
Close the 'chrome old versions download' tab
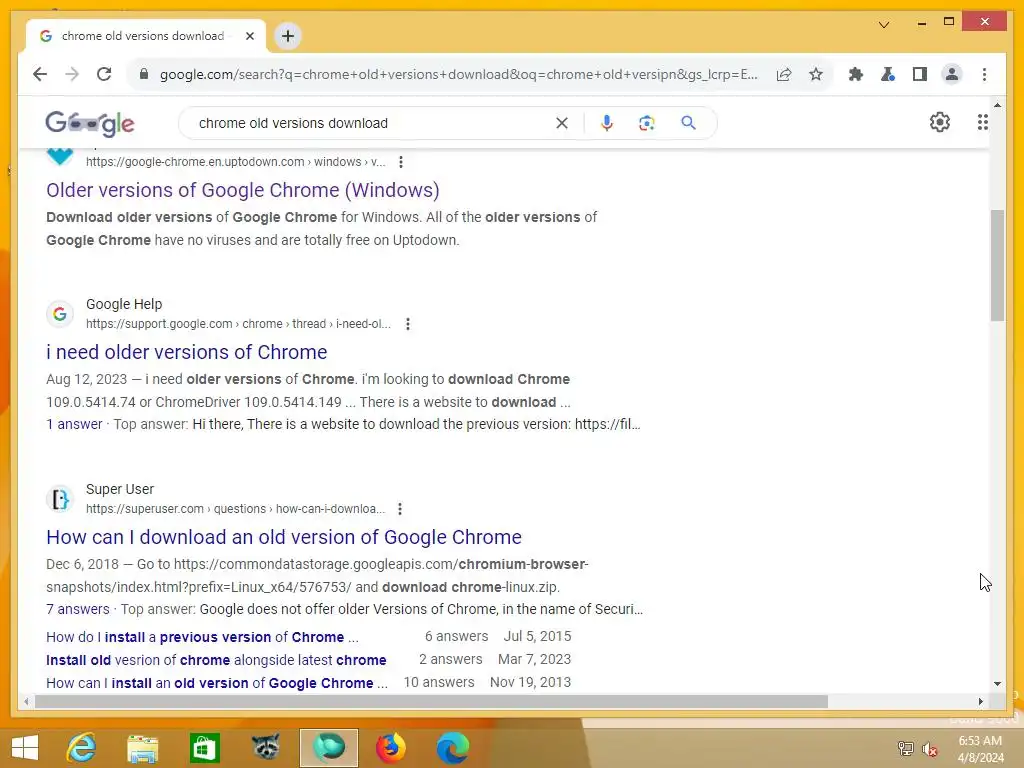[x=249, y=36]
